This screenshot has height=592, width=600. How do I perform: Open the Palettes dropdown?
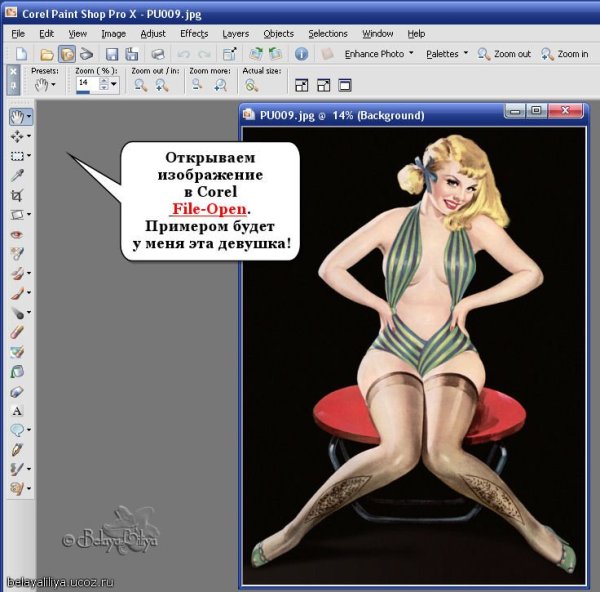(447, 54)
